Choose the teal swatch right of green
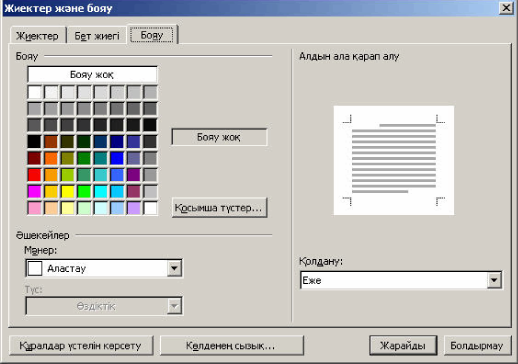 pyautogui.click(x=100, y=158)
